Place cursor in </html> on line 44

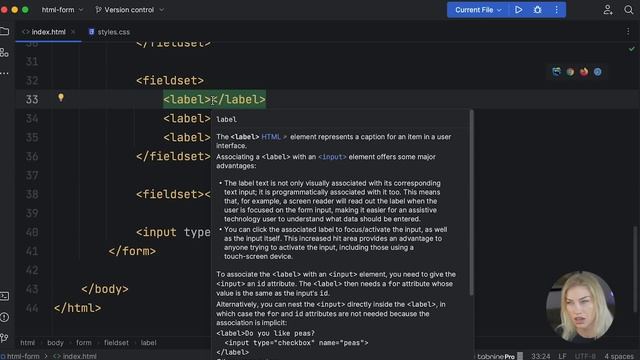[x=78, y=308]
